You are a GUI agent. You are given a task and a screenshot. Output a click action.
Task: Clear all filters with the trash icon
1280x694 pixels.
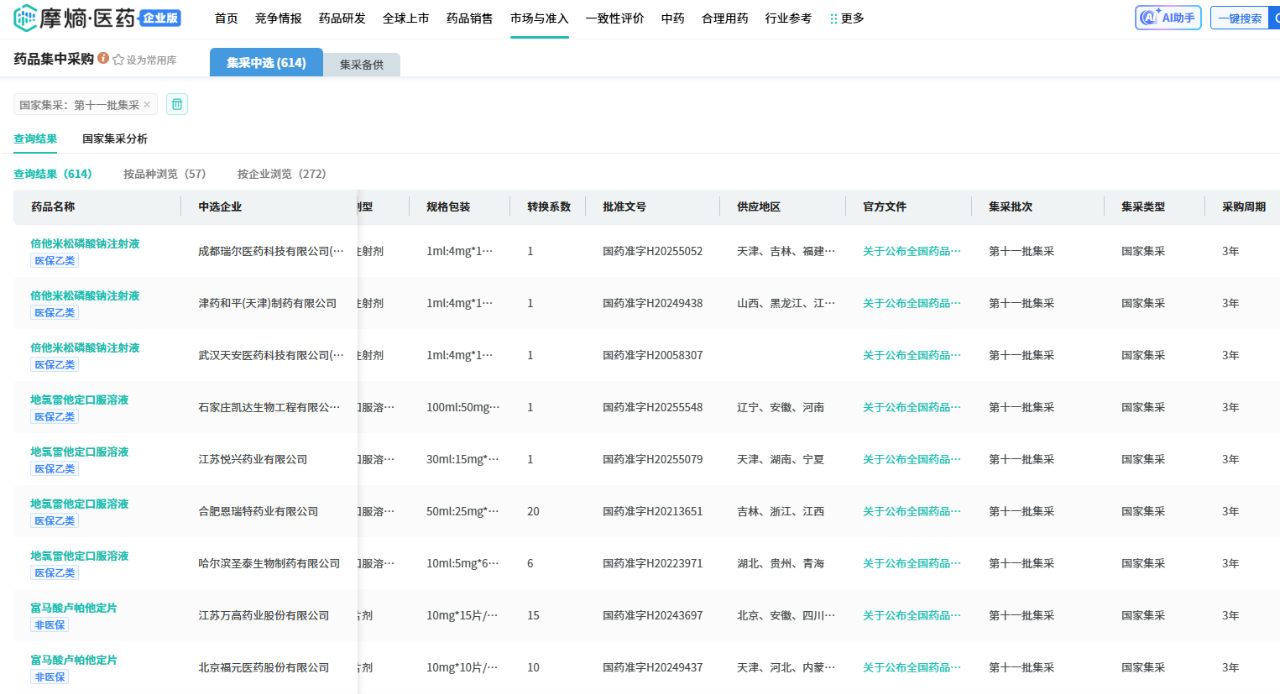[x=176, y=104]
